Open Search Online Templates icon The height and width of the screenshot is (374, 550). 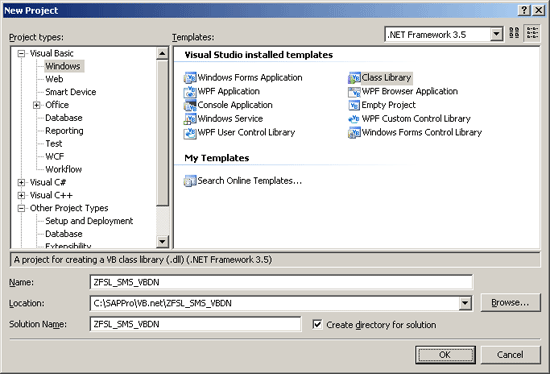(190, 181)
